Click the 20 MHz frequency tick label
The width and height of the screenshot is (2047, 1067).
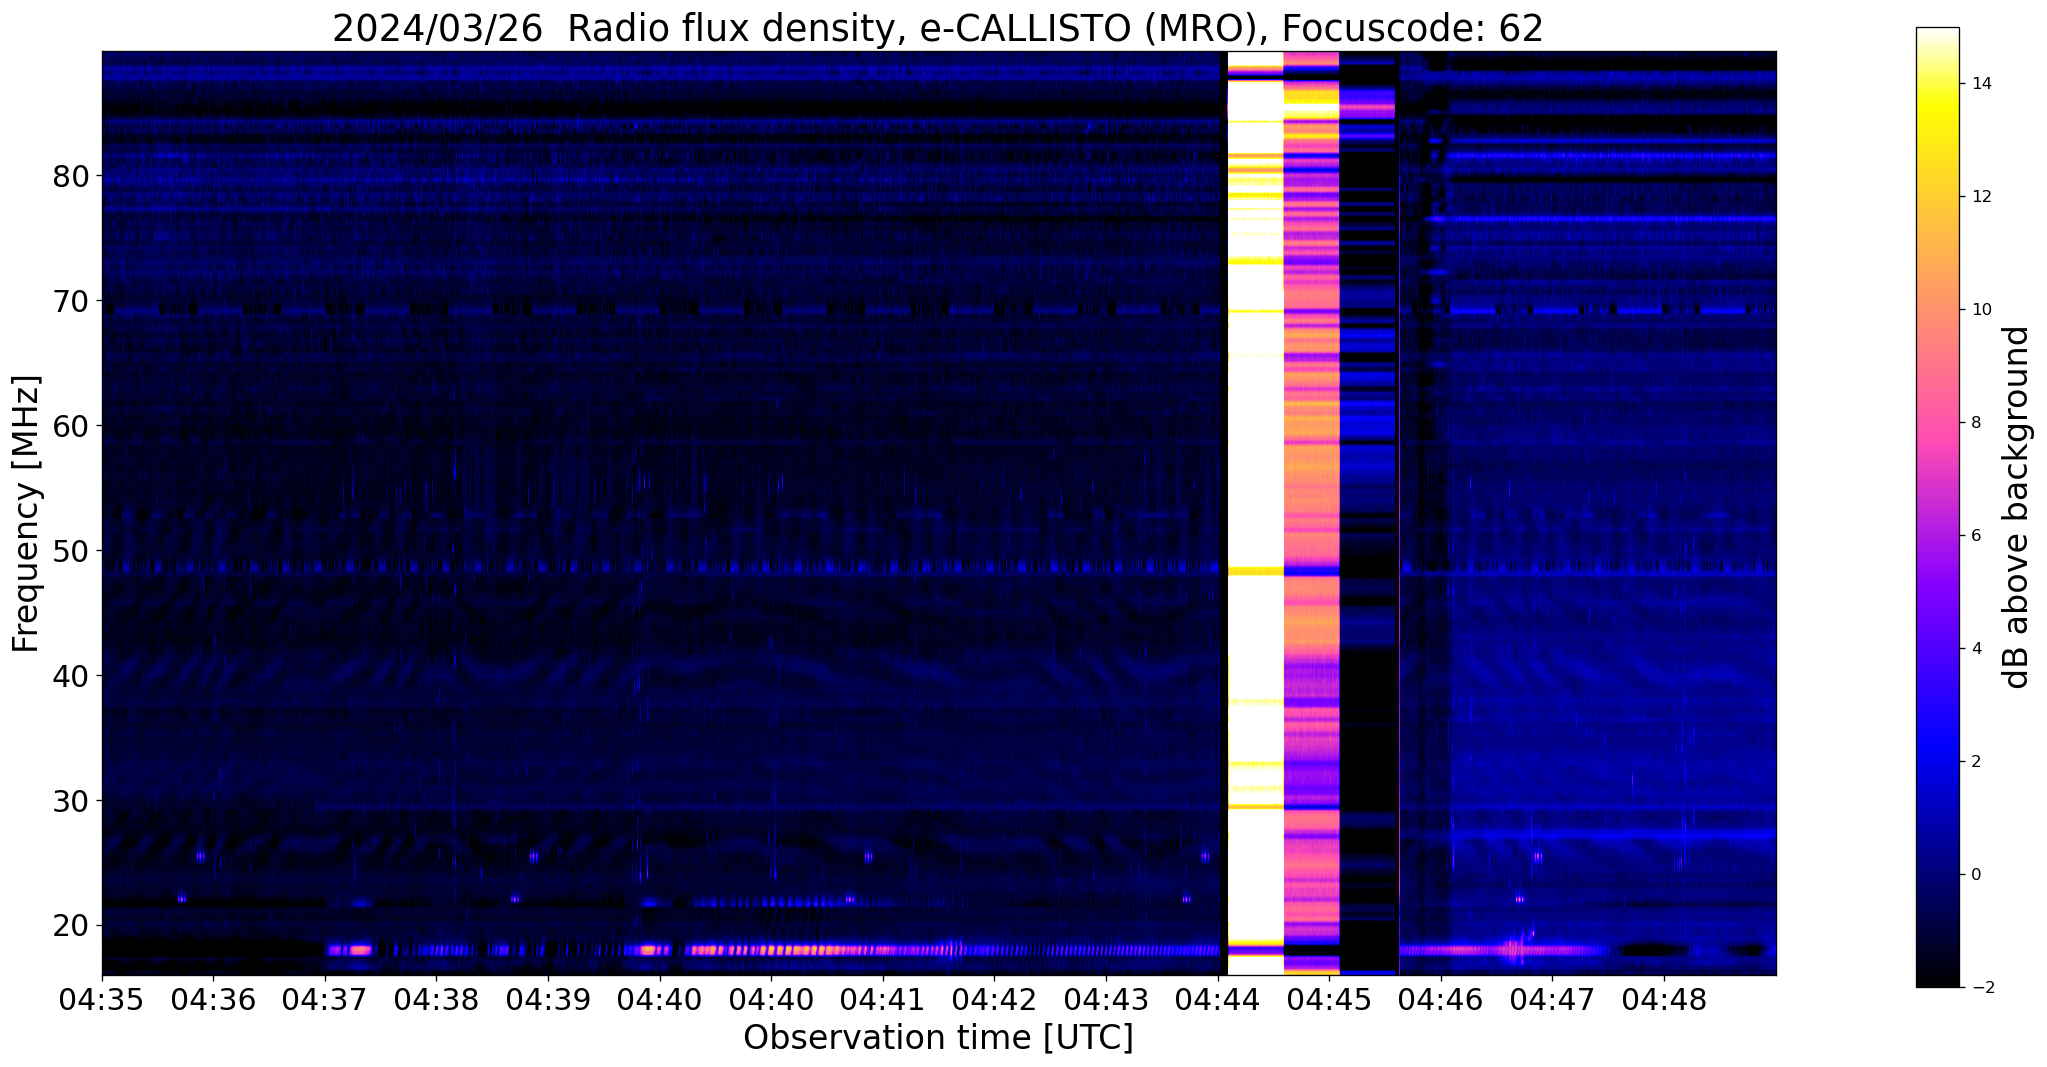tap(72, 926)
